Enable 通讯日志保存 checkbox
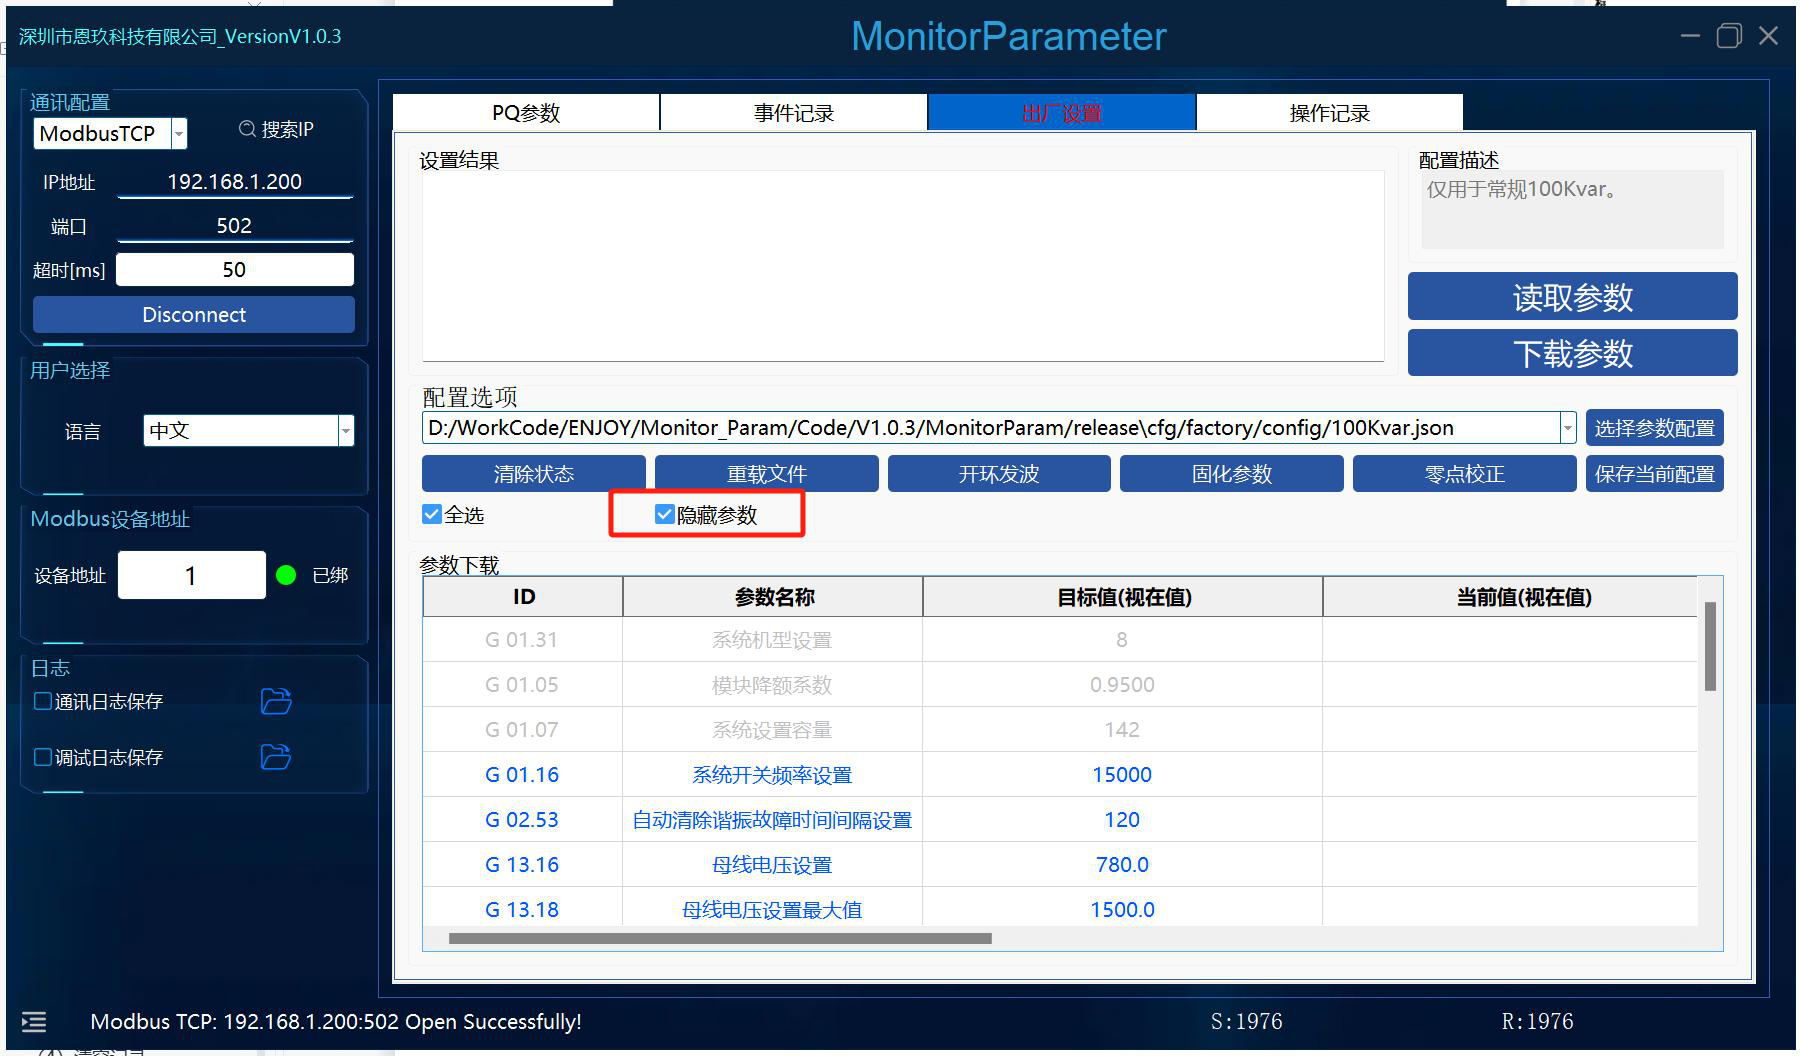This screenshot has width=1801, height=1056. (43, 701)
